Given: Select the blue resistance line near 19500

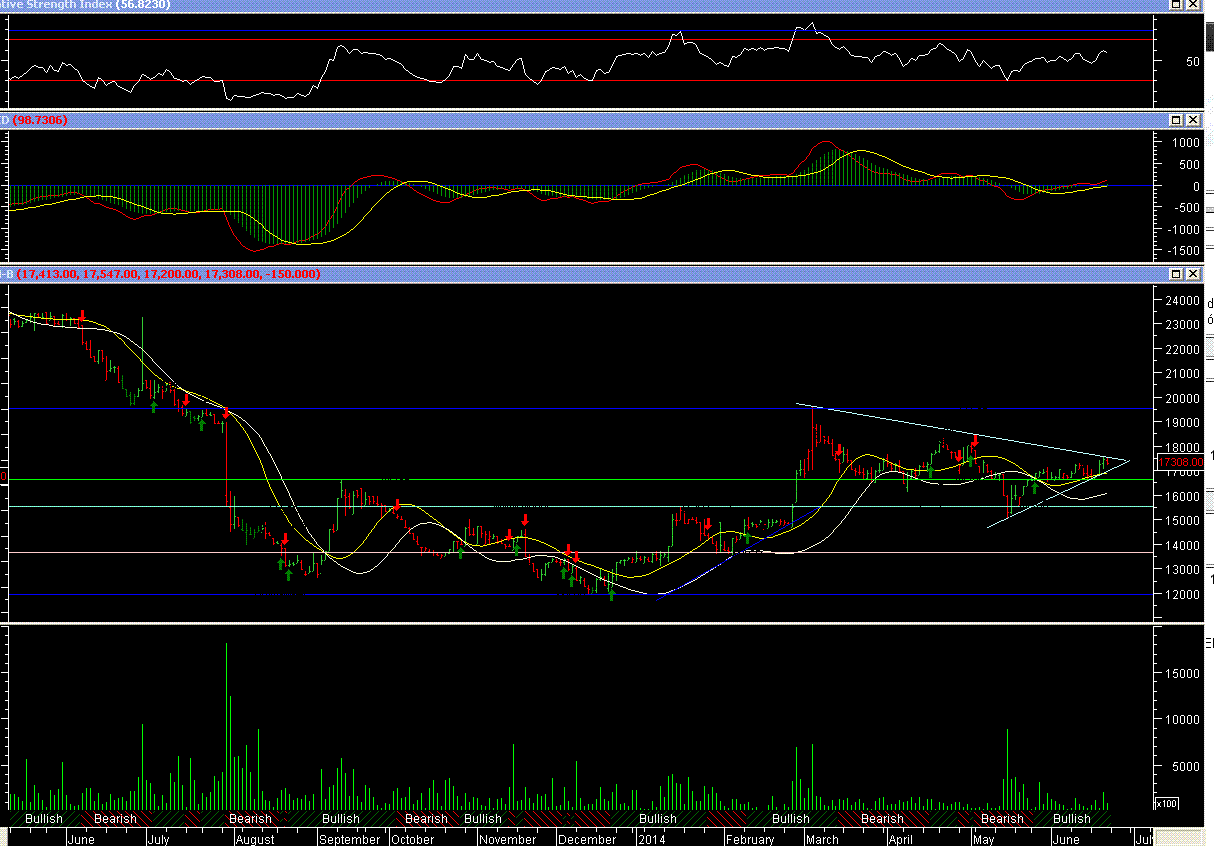Looking at the screenshot, I should 500,409.
